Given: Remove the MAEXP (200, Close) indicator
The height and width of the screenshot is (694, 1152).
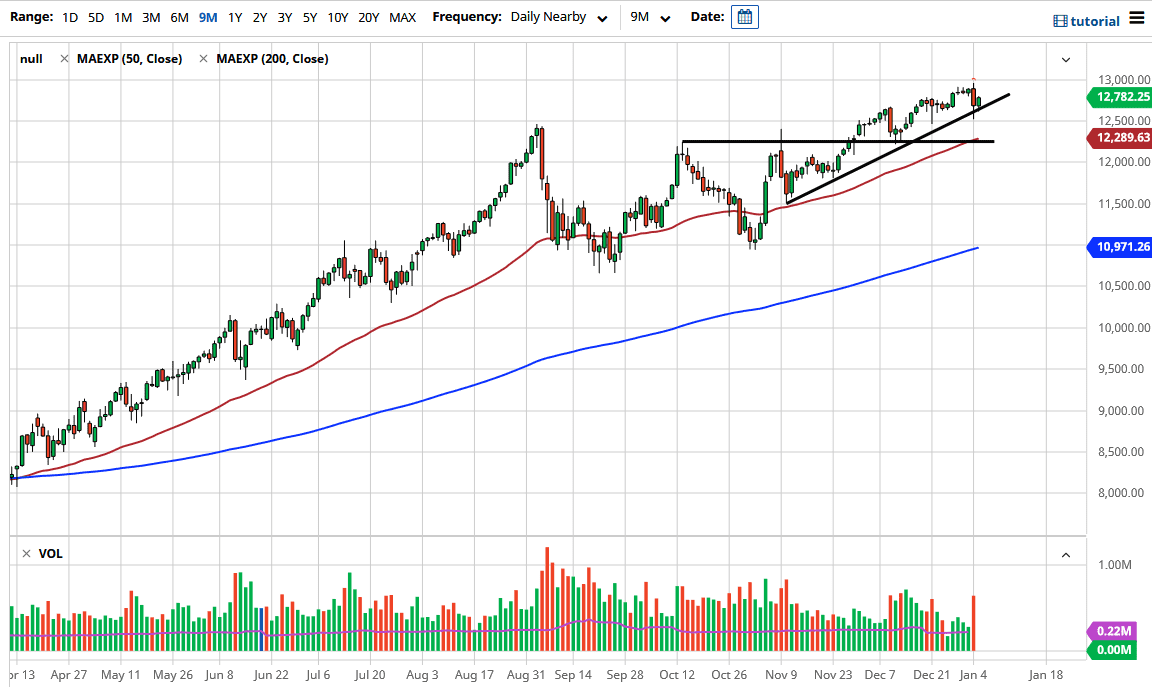Looking at the screenshot, I should (x=204, y=59).
